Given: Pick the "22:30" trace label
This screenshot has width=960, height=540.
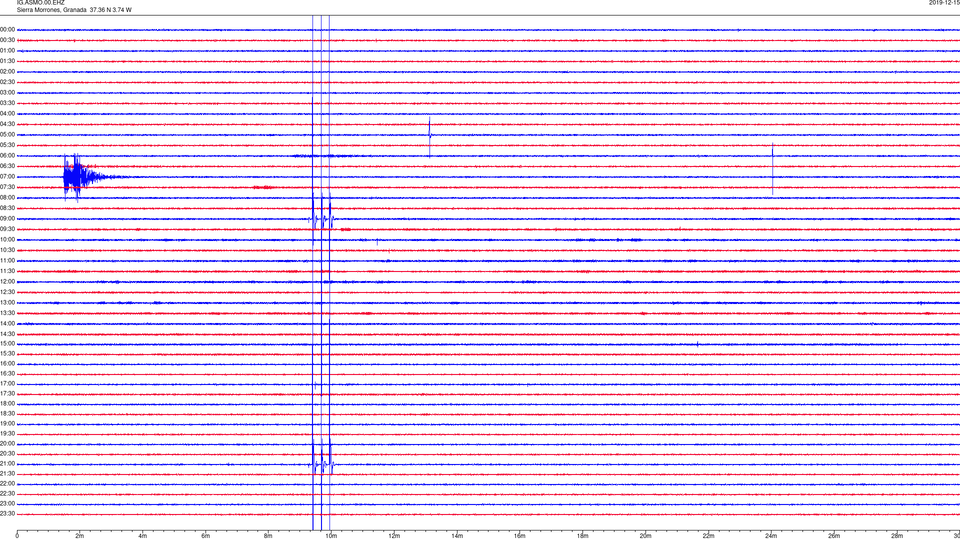Looking at the screenshot, I should 7,494.
